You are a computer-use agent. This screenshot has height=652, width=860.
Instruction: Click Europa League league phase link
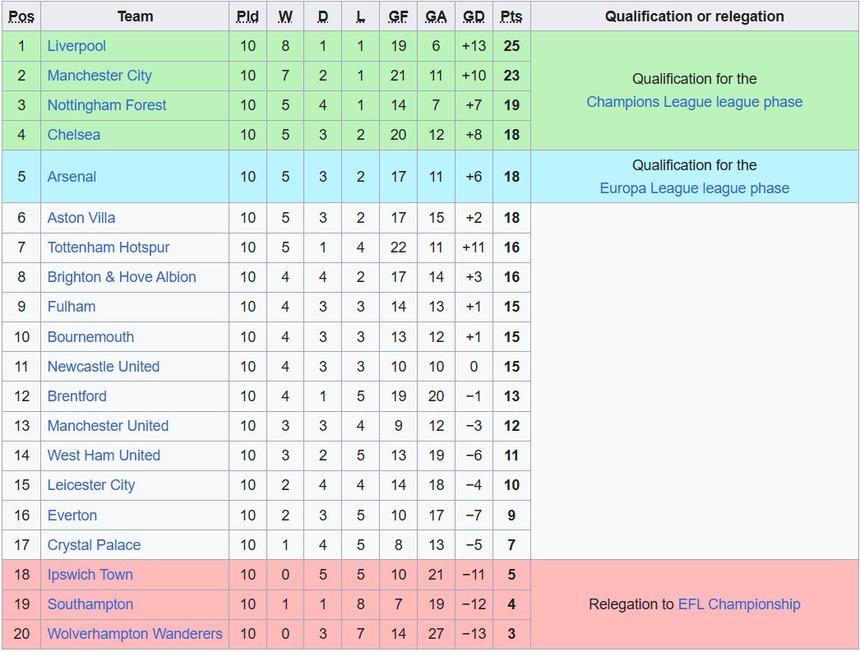[694, 188]
